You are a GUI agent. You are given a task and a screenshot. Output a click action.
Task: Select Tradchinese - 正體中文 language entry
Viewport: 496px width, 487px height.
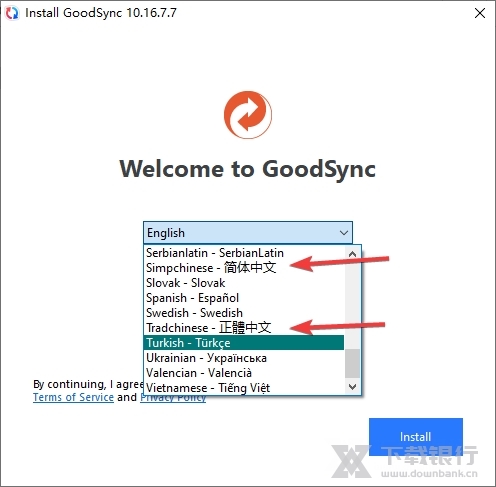(x=244, y=328)
